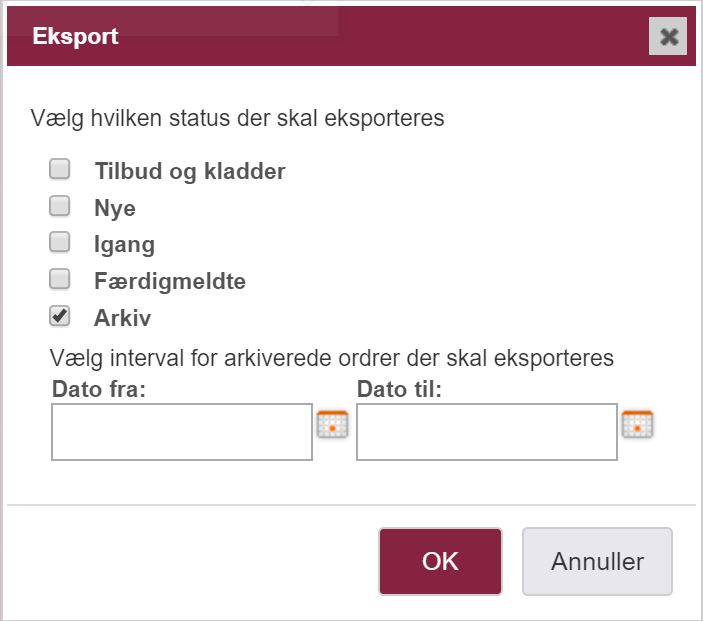The width and height of the screenshot is (703, 621).
Task: Enable the Tilbud og kladder checkbox
Action: (x=60, y=169)
